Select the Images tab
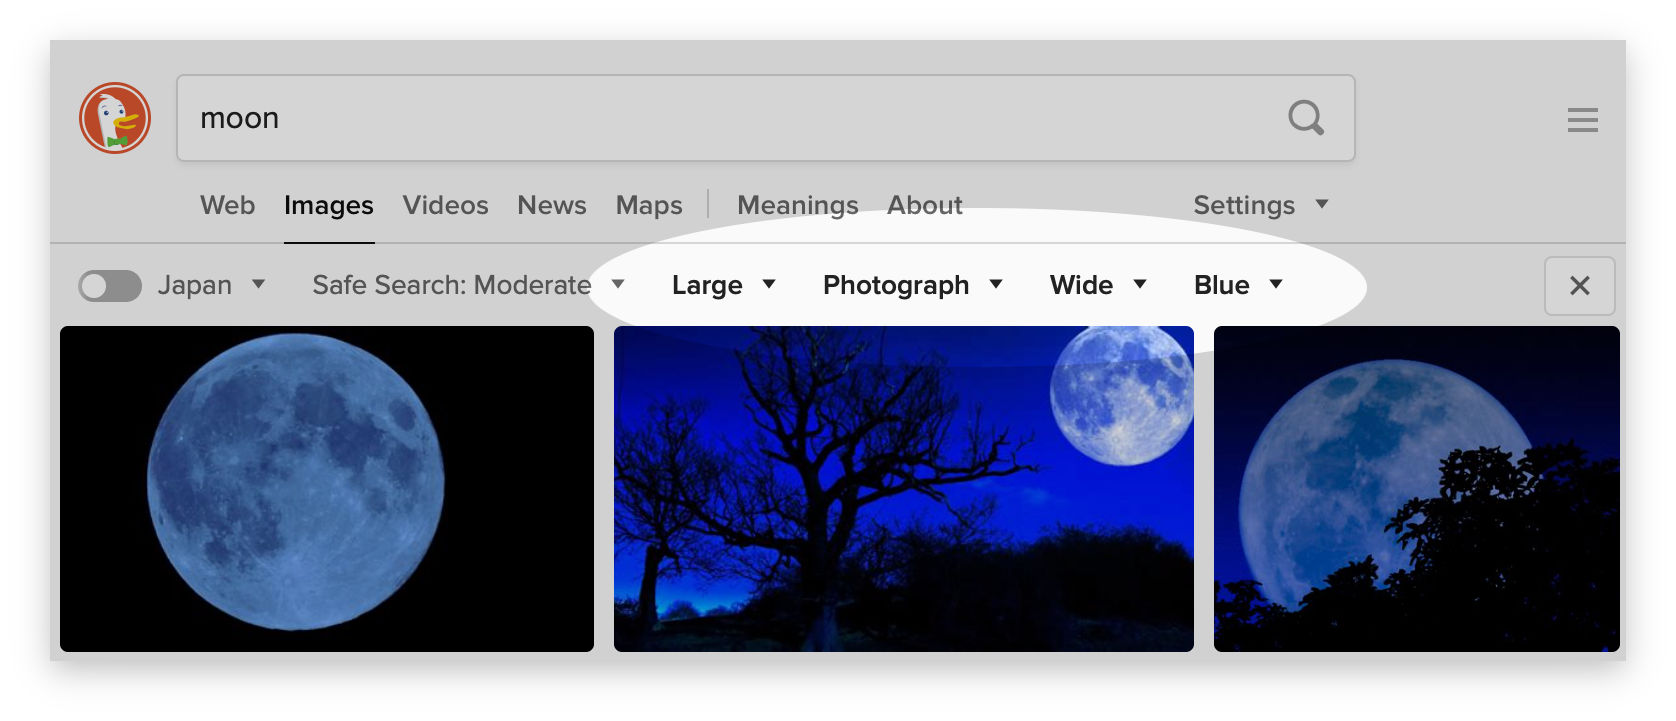 (329, 205)
